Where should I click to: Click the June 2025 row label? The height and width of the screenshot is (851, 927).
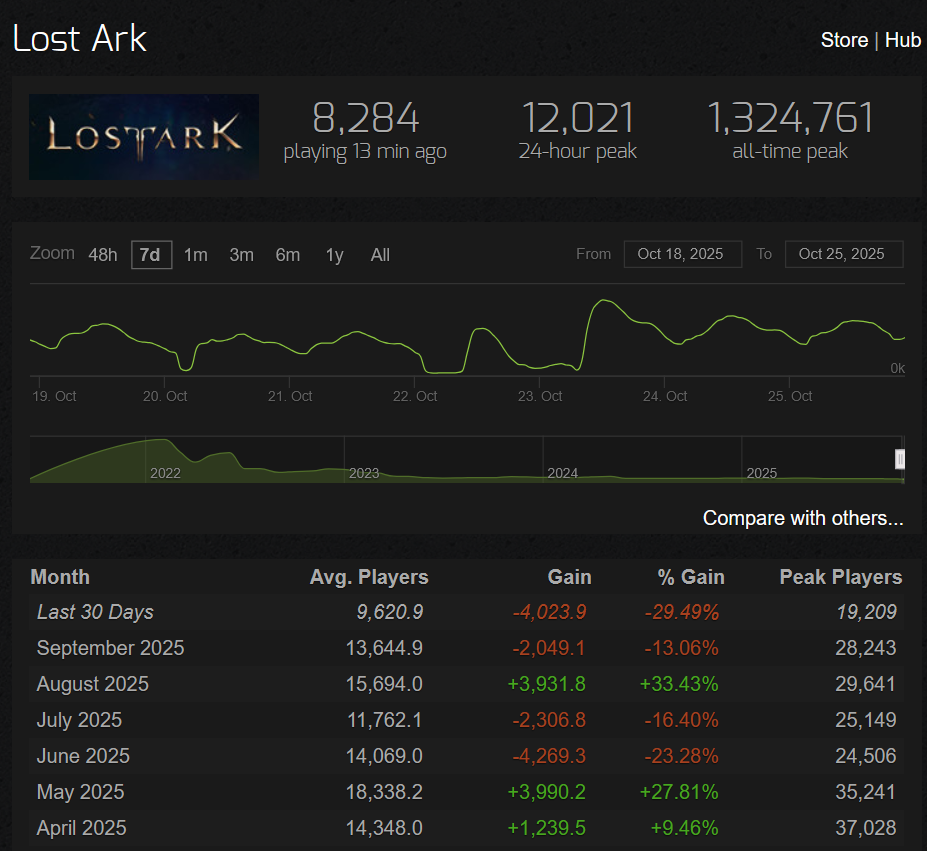click(83, 756)
